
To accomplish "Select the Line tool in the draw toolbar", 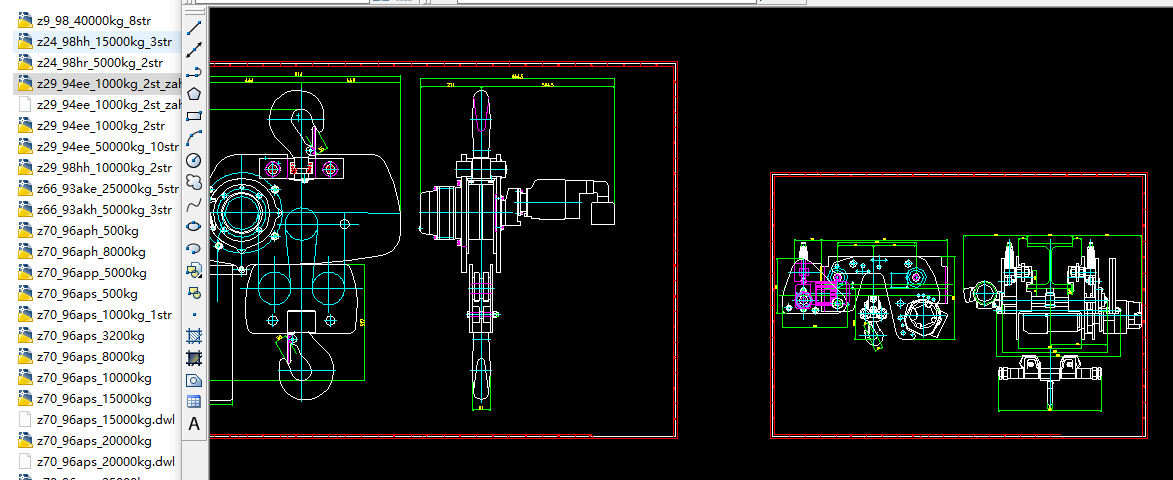I will pyautogui.click(x=194, y=28).
